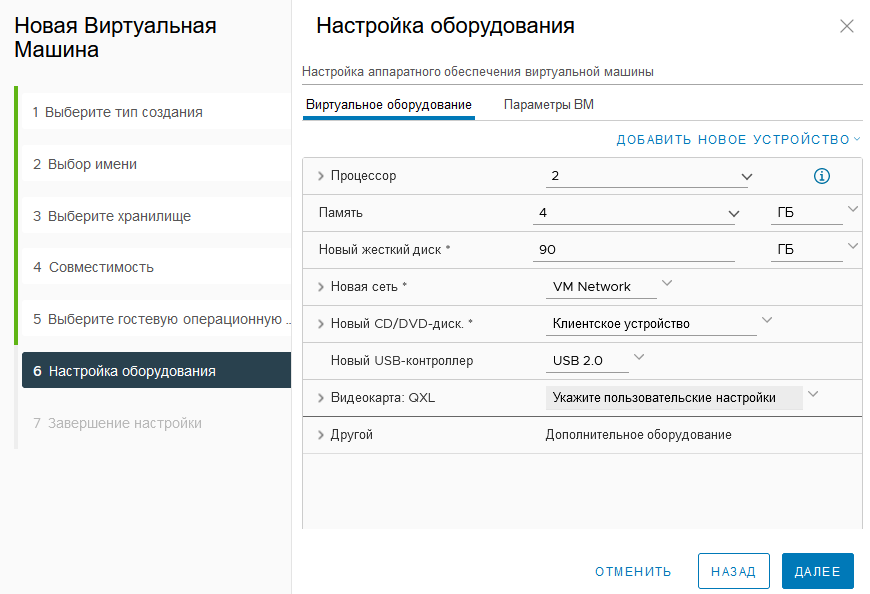Select step 6 Настройка оборудования
This screenshot has height=594, width=870.
click(156, 370)
